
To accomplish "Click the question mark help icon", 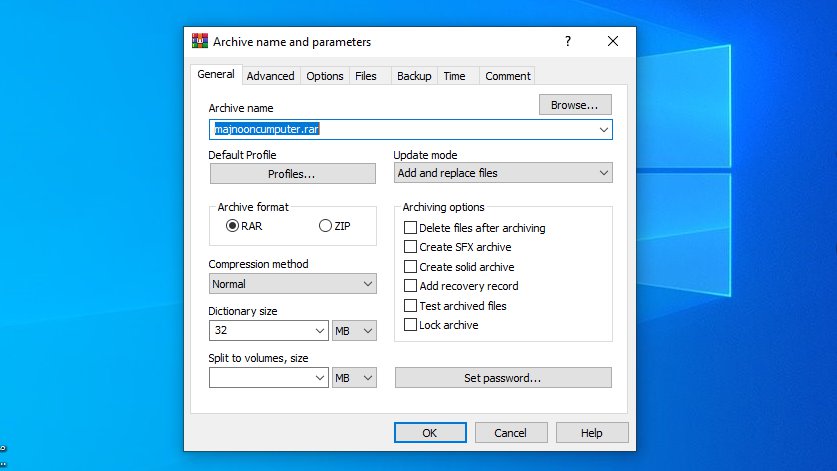I will pos(568,42).
